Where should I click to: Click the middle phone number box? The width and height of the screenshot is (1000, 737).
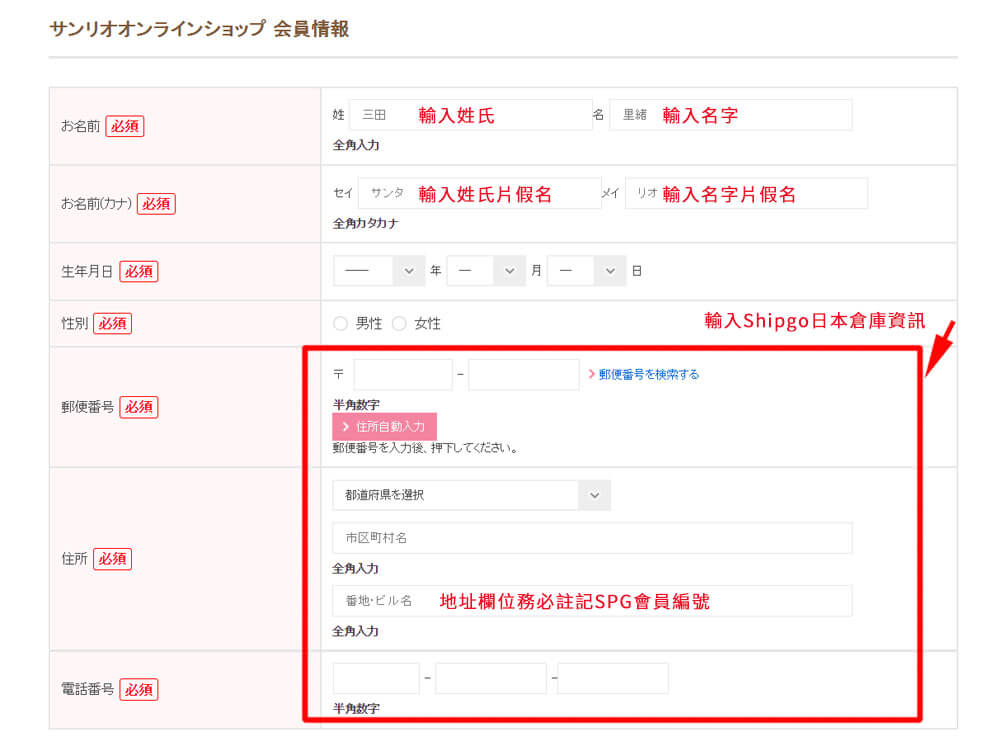pyautogui.click(x=491, y=678)
